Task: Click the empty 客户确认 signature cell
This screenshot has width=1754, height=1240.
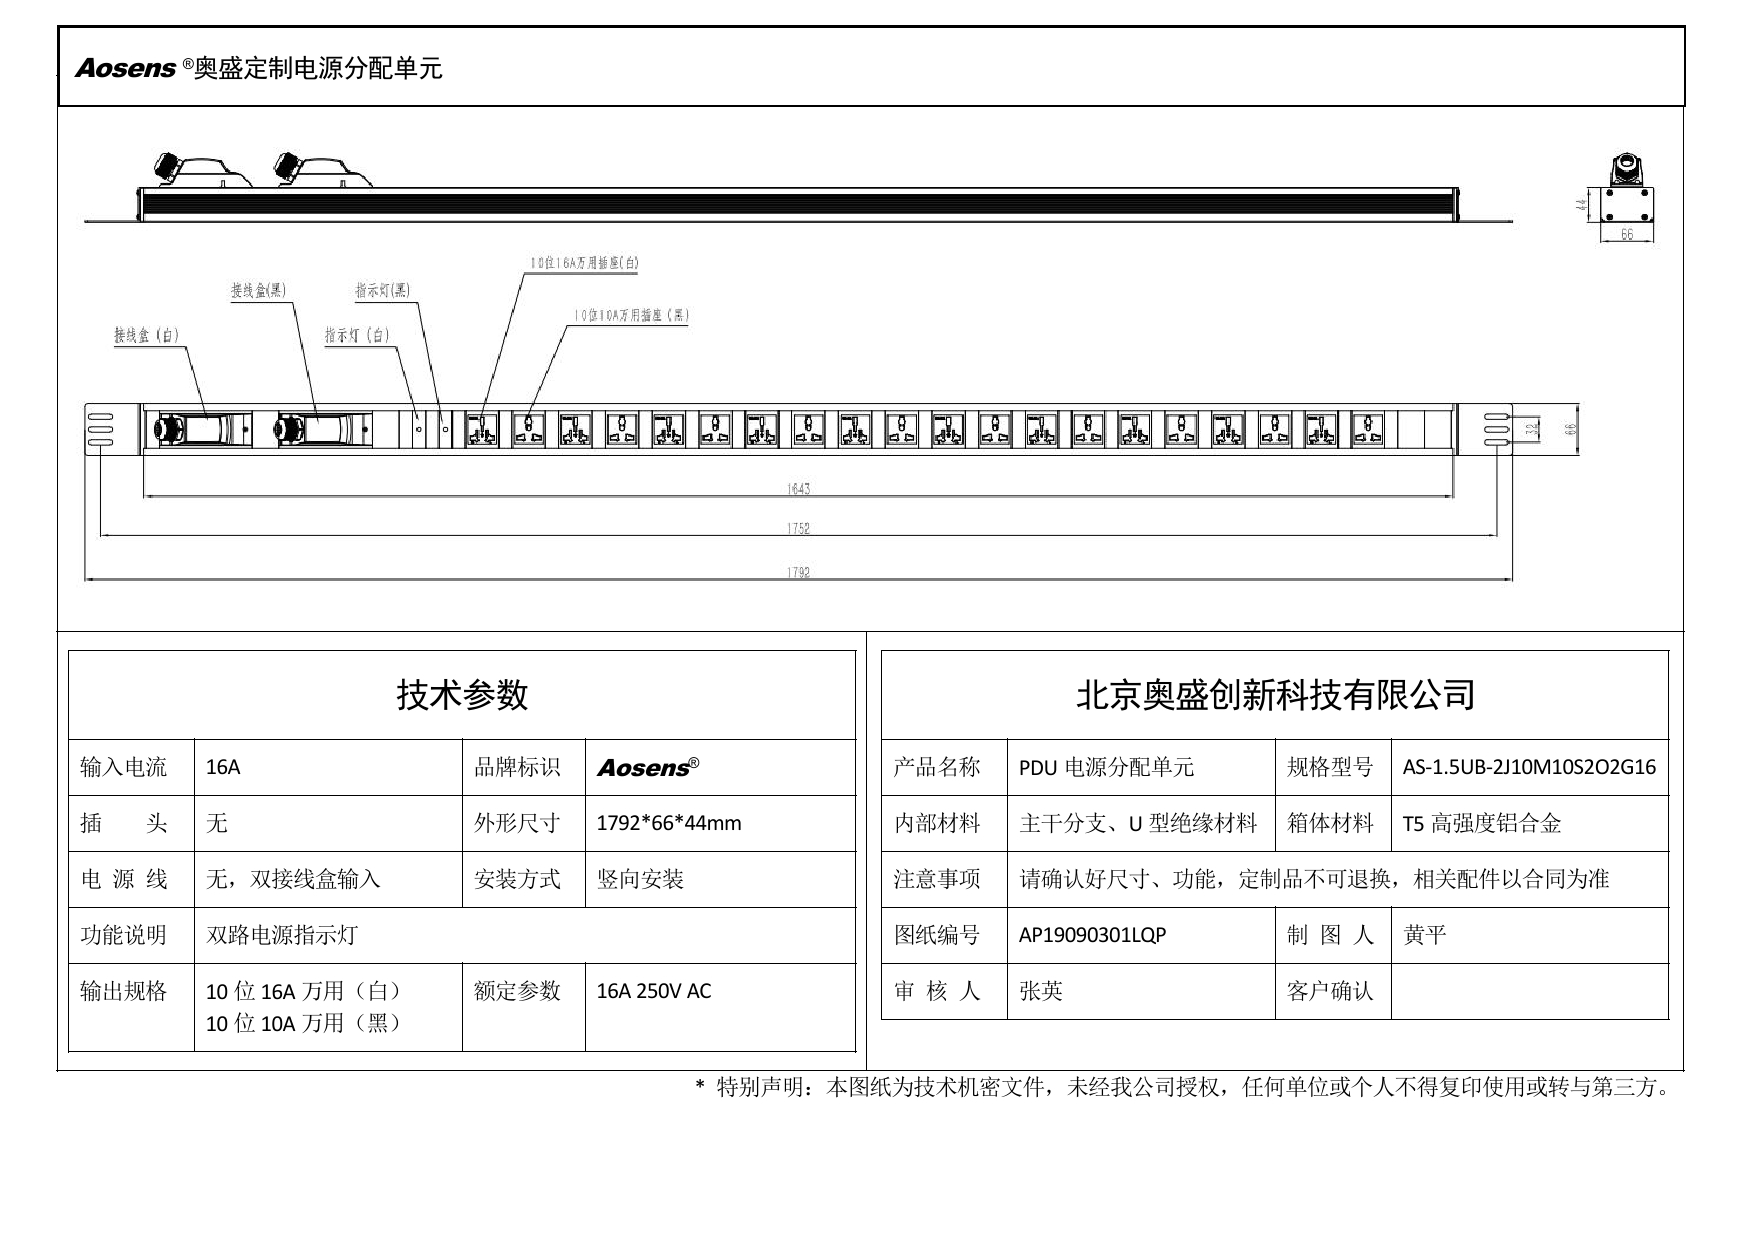Action: (x=1528, y=992)
